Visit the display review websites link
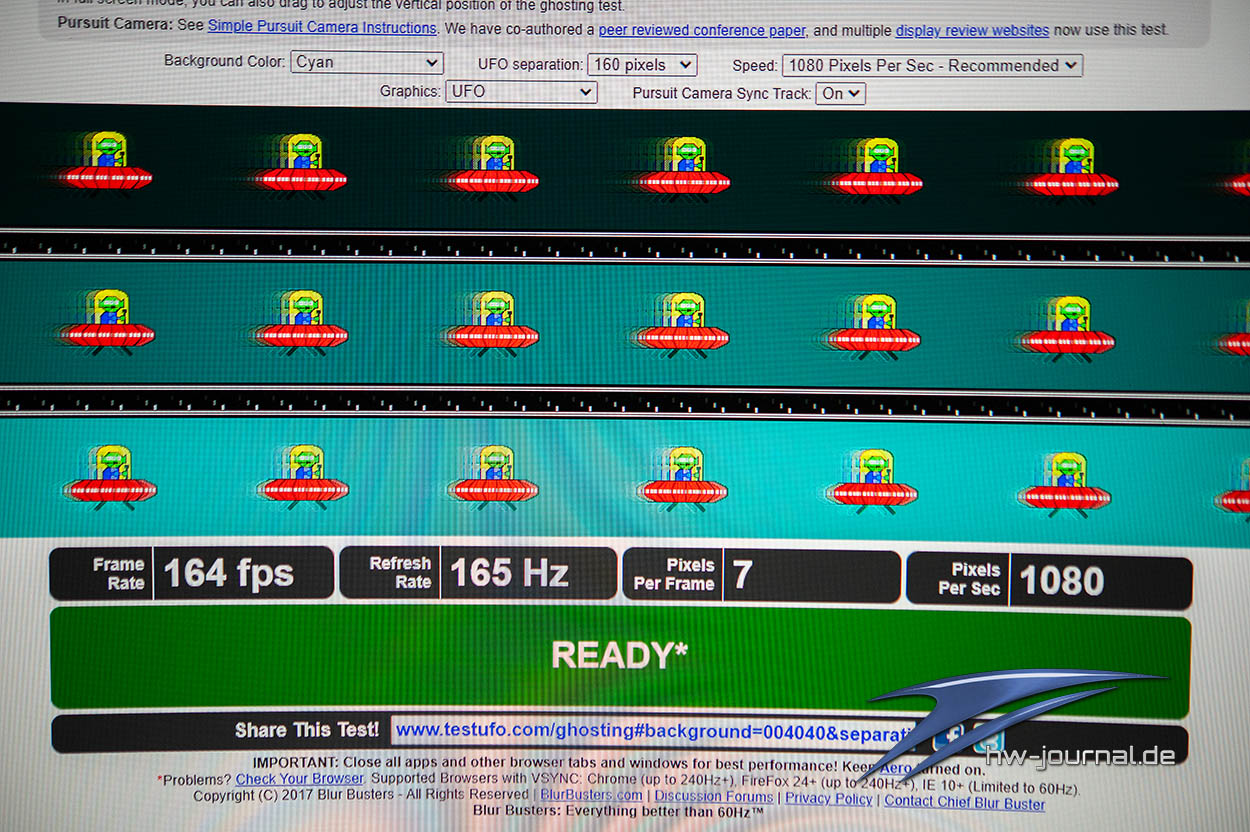1250x832 pixels. click(x=972, y=30)
